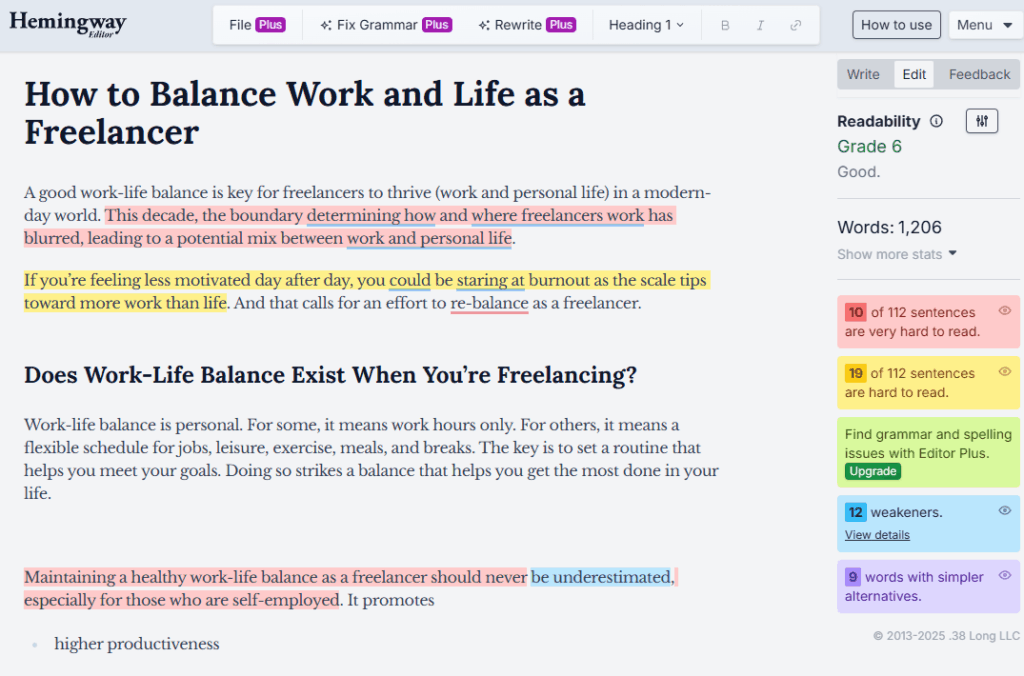This screenshot has width=1024, height=676.
Task: Click the How to use button
Action: point(896,25)
